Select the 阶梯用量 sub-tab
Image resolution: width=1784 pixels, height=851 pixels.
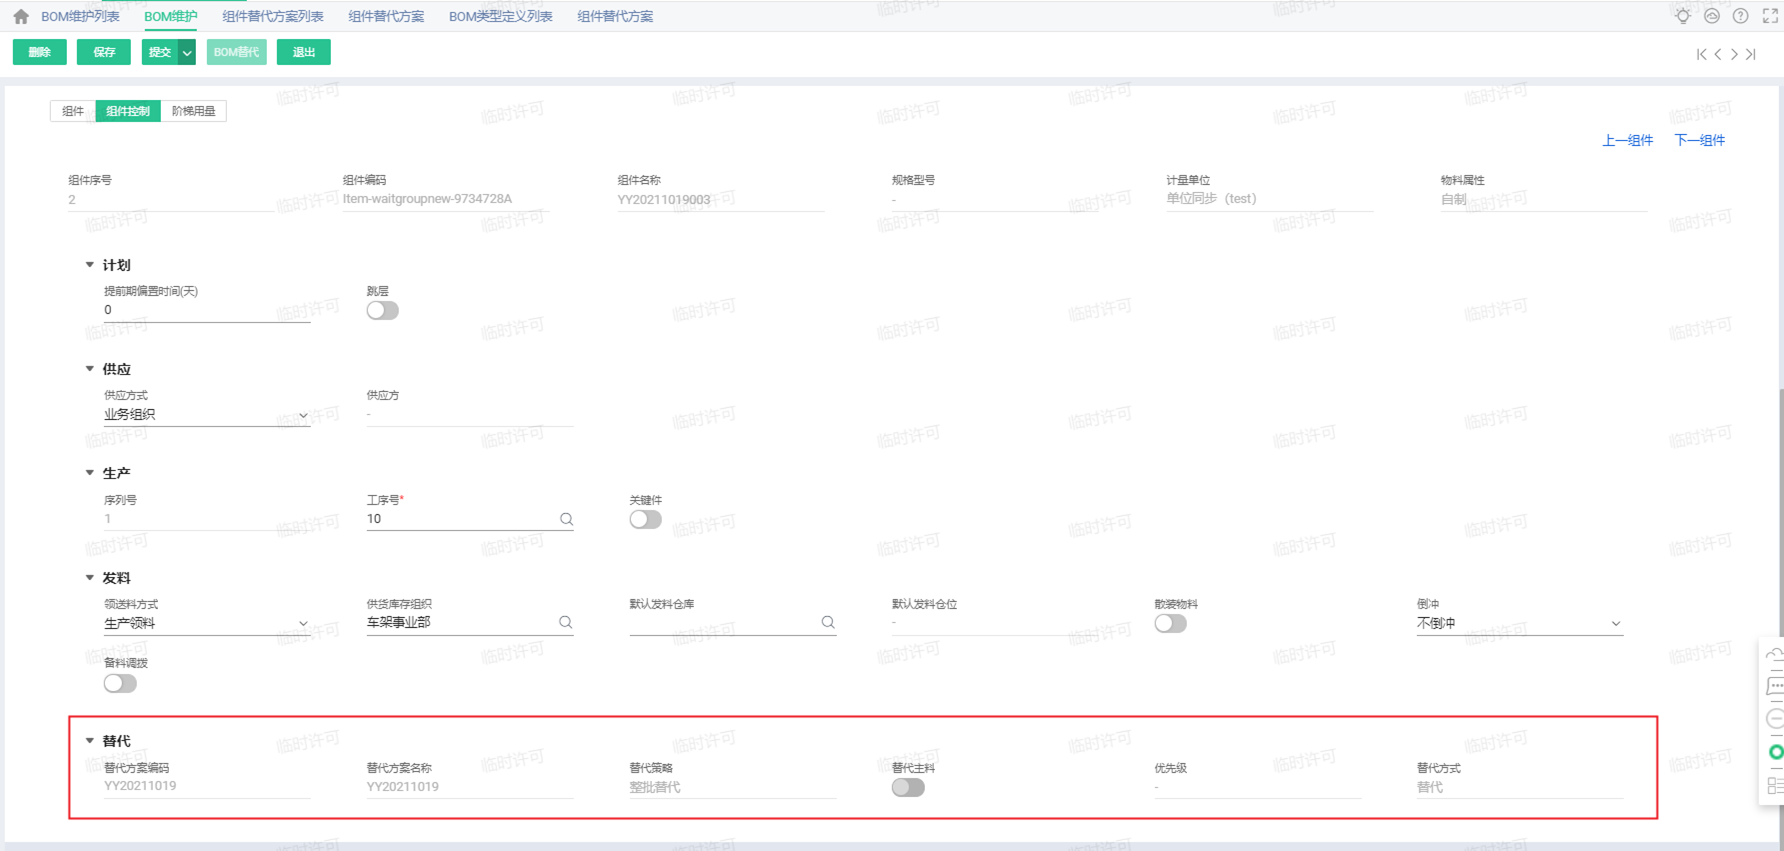point(193,111)
